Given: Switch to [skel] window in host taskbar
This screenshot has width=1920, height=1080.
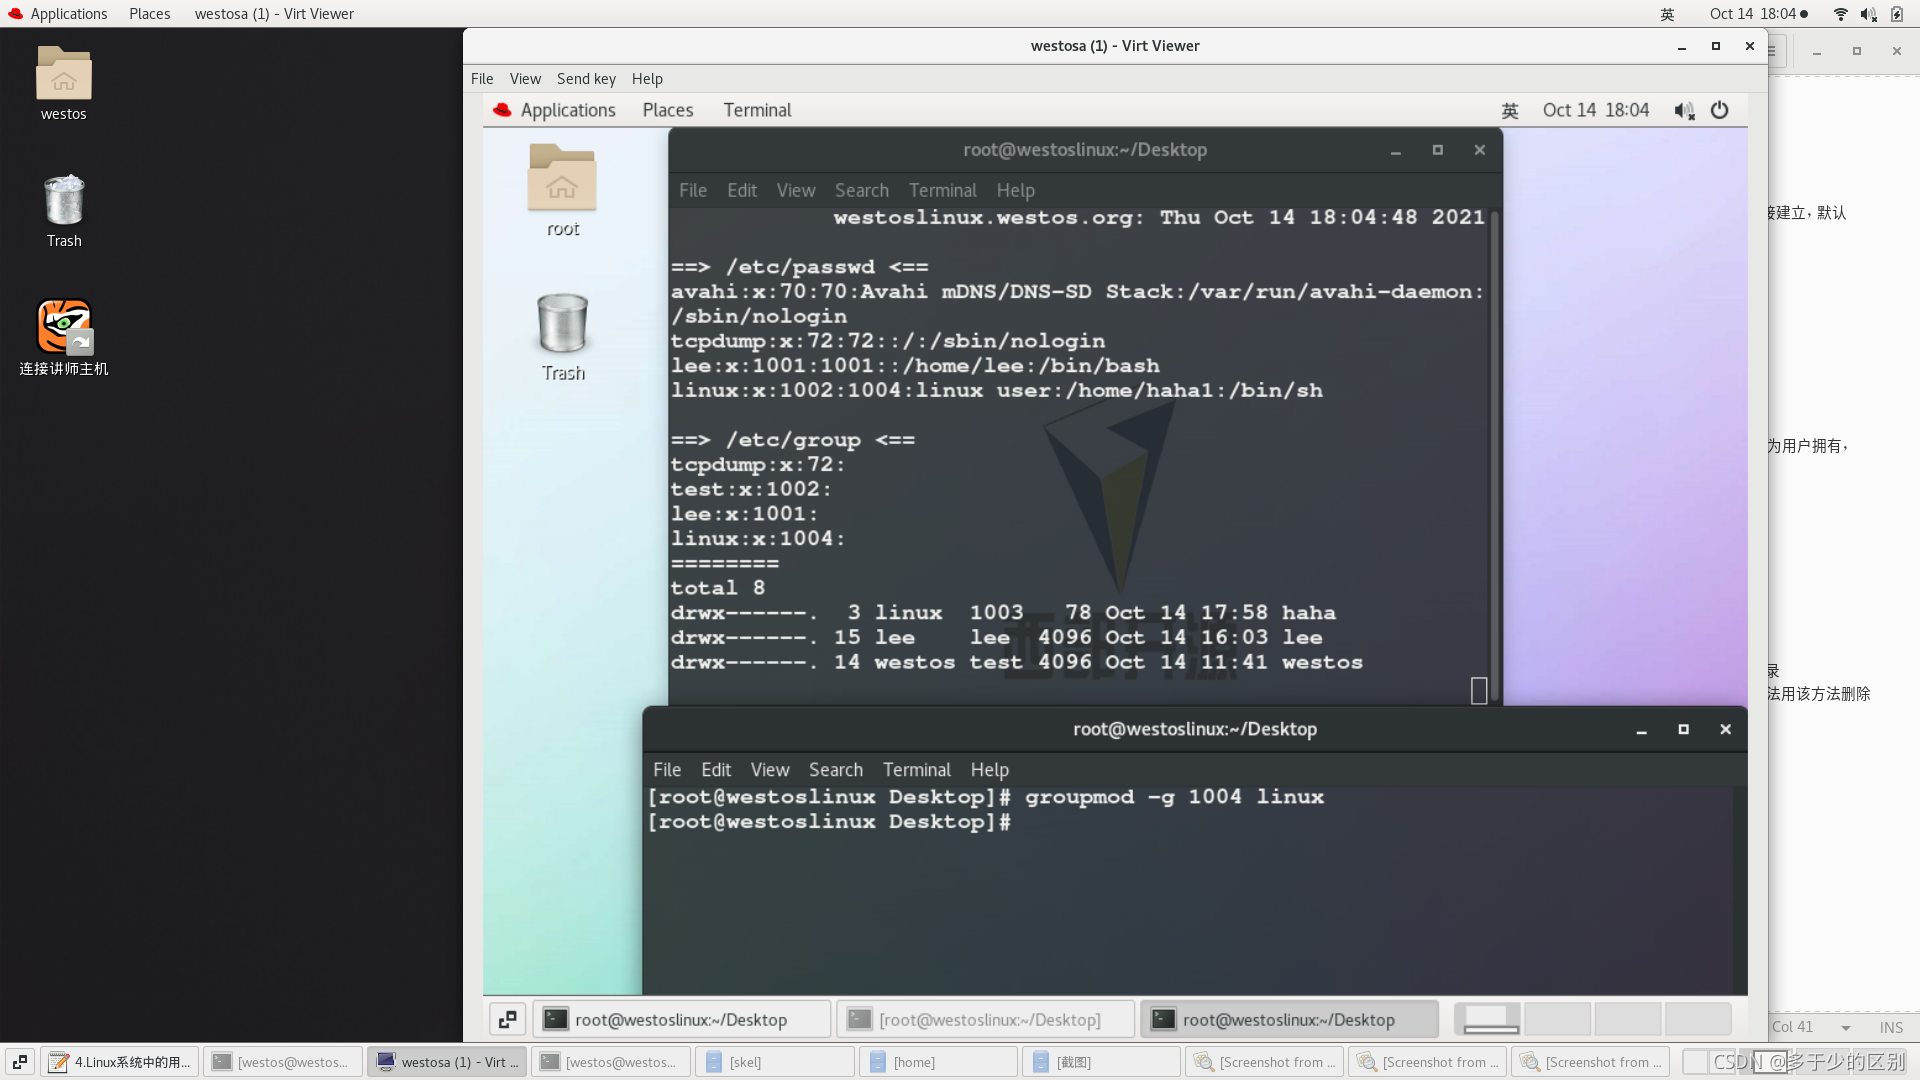Looking at the screenshot, I should point(775,1062).
